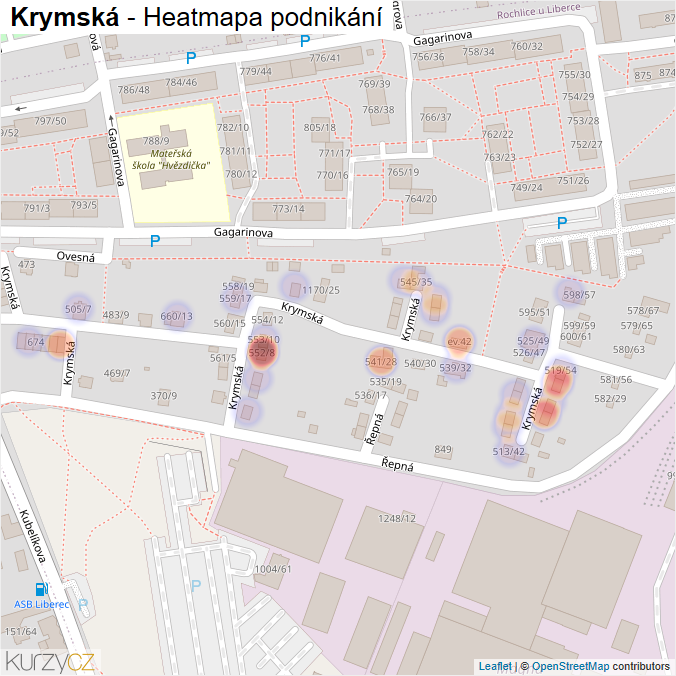Click the heat spot at 513/42
Image resolution: width=676 pixels, height=676 pixels.
click(509, 451)
